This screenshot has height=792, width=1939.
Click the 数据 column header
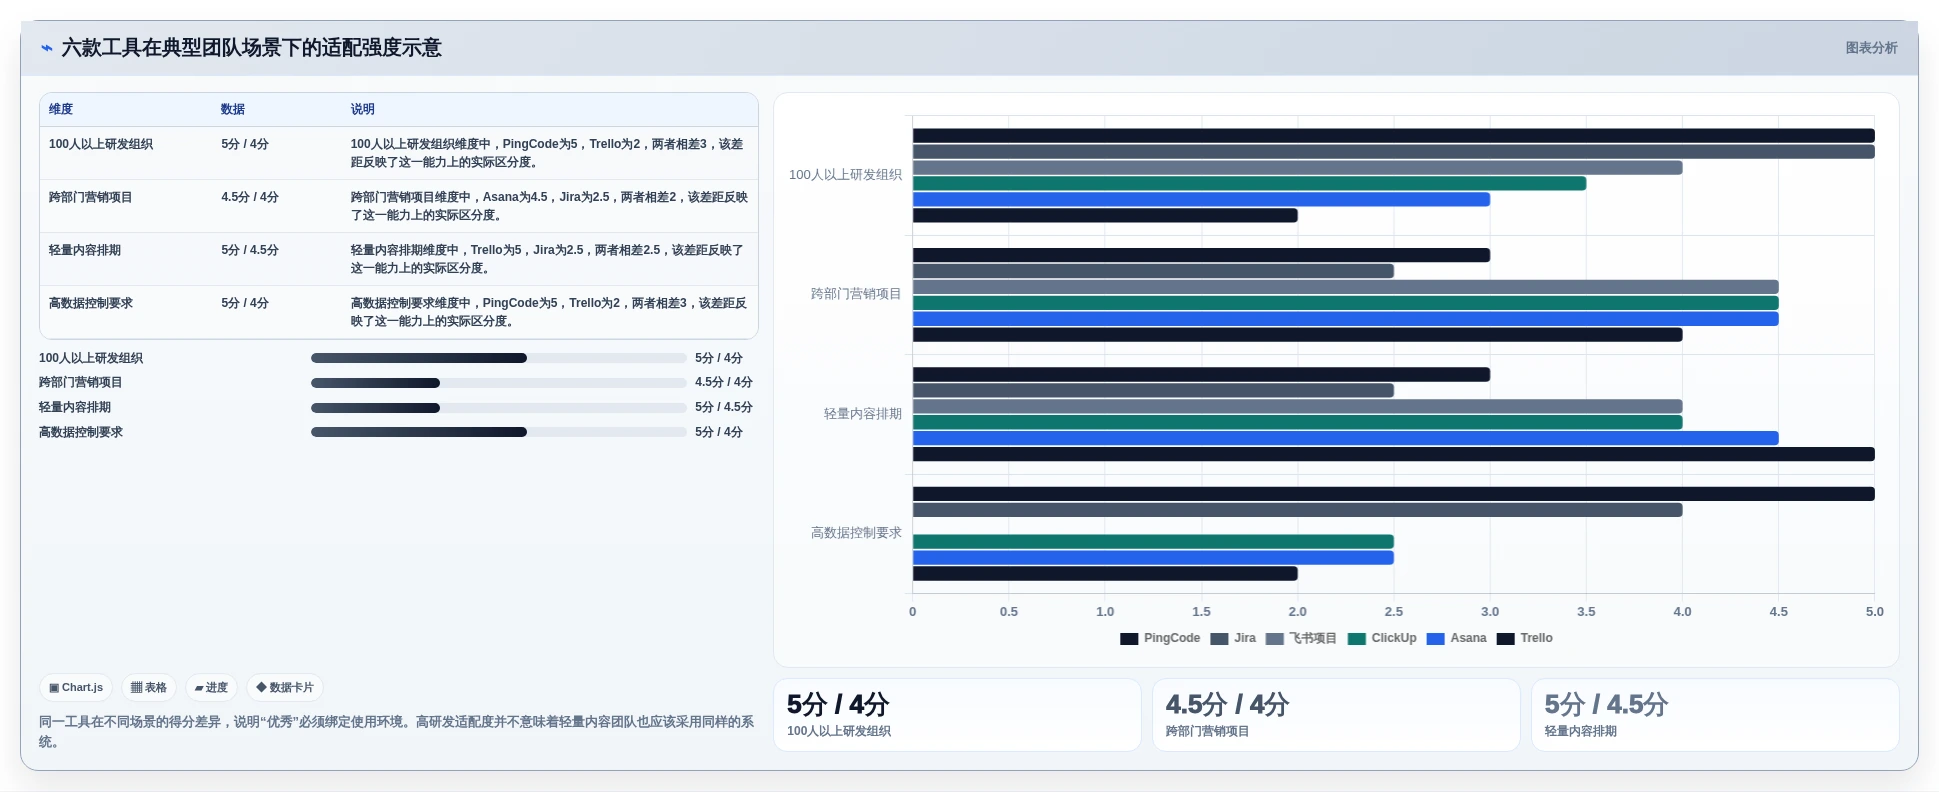(233, 109)
